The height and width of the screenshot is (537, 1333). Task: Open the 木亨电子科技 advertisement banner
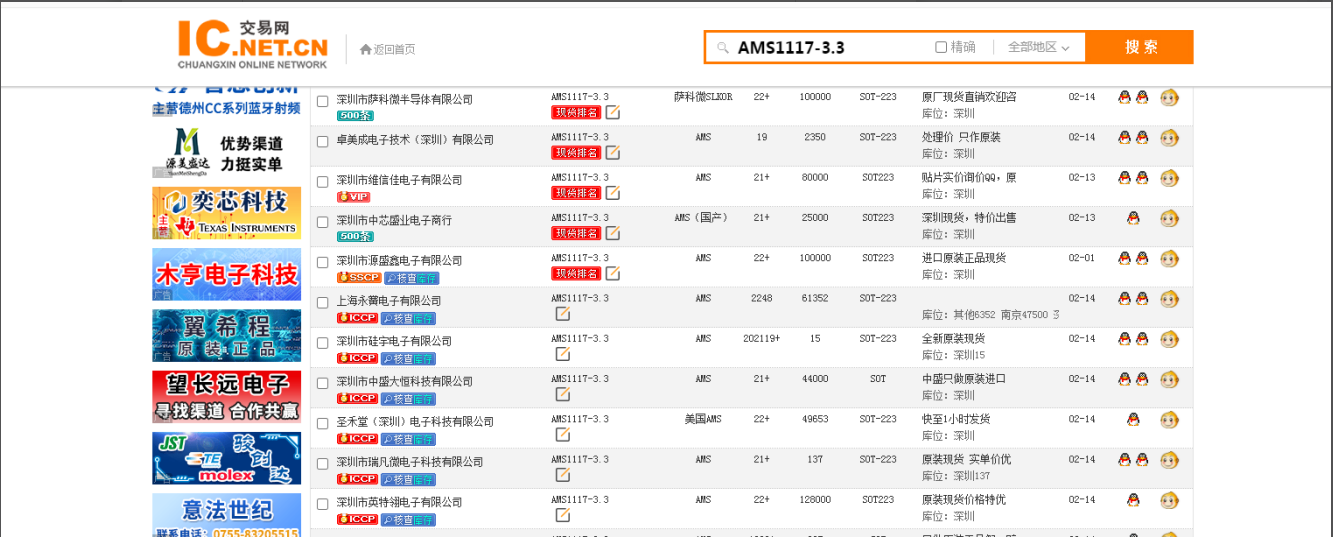click(226, 274)
